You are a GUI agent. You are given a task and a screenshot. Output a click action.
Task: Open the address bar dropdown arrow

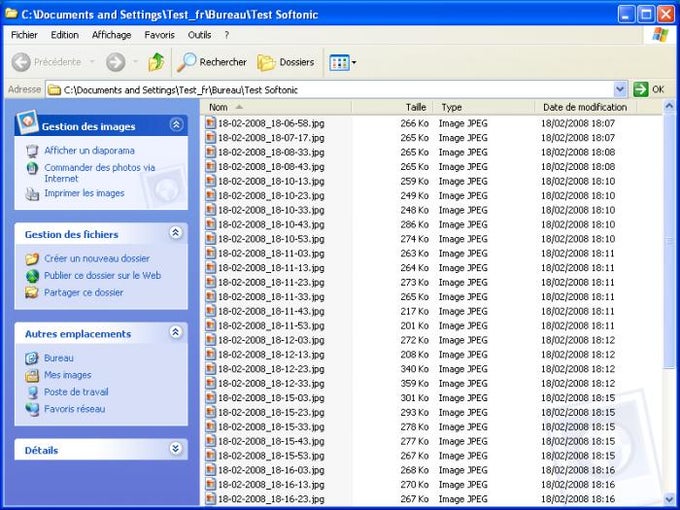tap(620, 89)
